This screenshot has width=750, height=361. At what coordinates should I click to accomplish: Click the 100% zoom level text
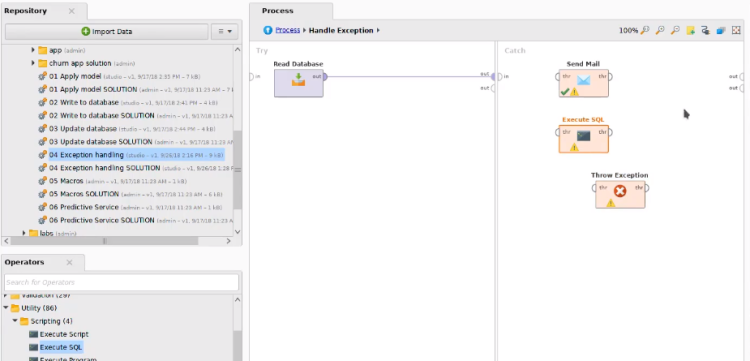(x=629, y=31)
